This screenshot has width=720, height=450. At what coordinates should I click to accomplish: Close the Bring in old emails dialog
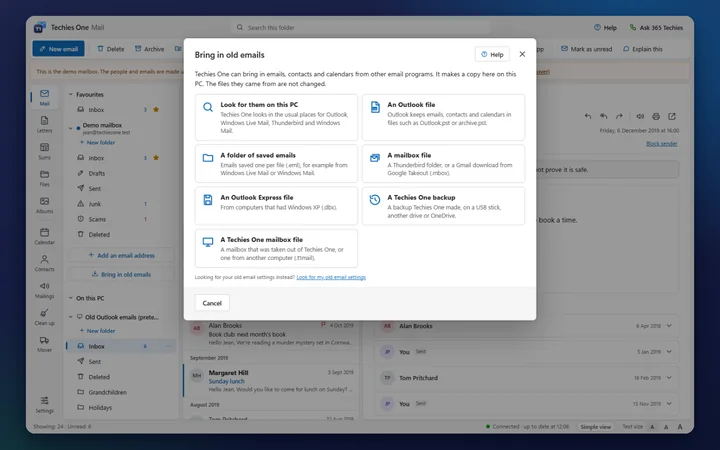pos(522,54)
